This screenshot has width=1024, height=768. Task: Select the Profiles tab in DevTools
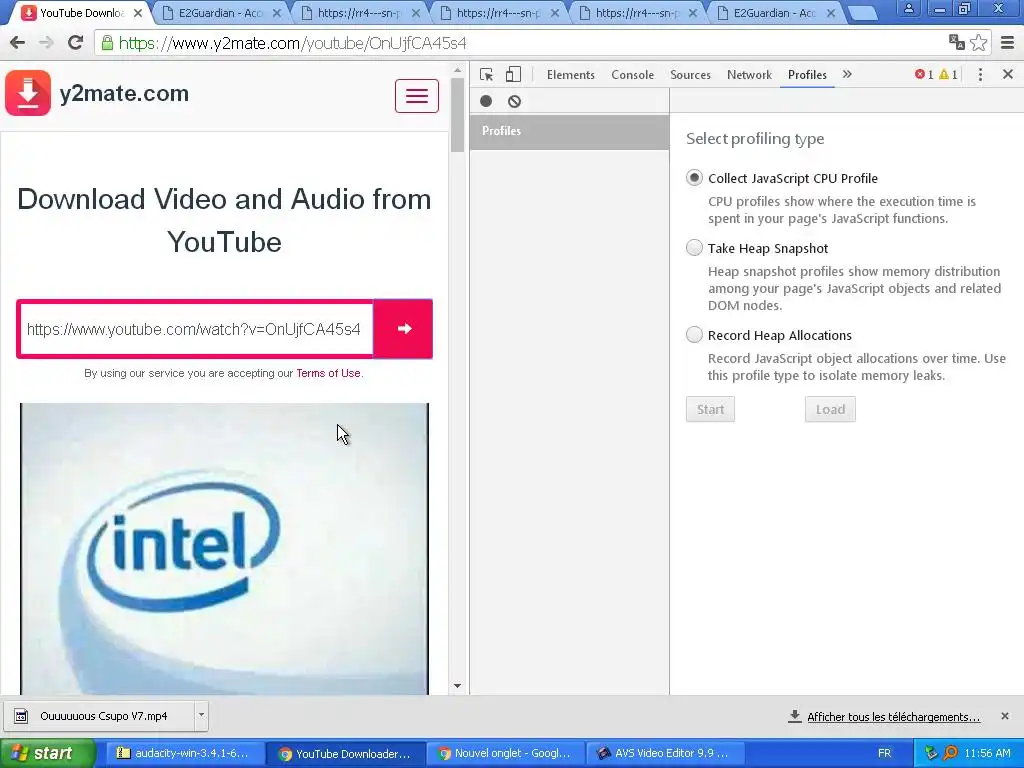(807, 75)
